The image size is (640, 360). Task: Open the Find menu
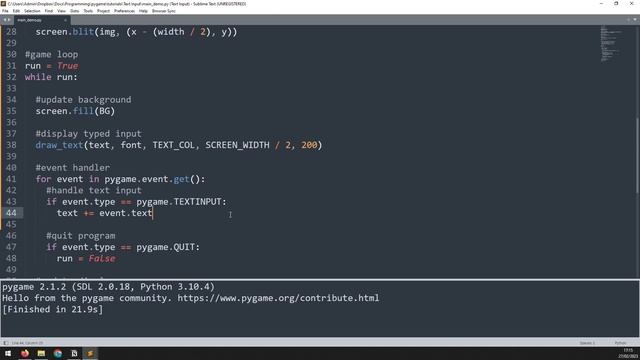[x=49, y=11]
